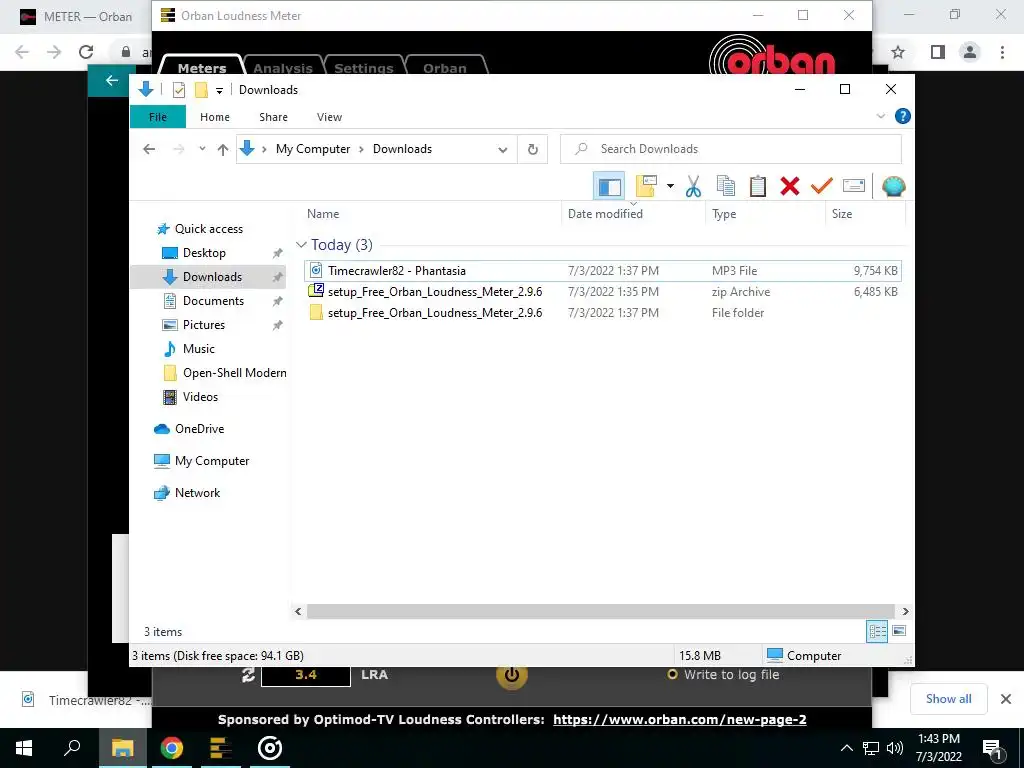The width and height of the screenshot is (1024, 768).
Task: Click the envelope Email icon in toolbar
Action: (854, 186)
